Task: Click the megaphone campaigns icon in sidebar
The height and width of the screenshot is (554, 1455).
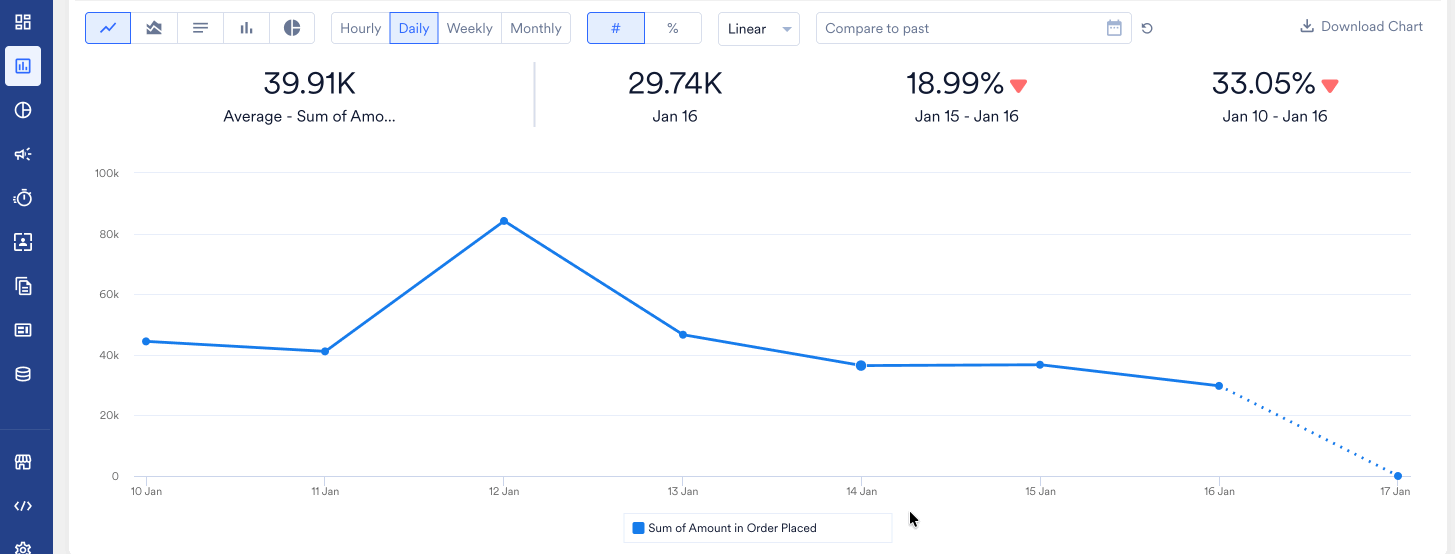Action: pos(23,154)
